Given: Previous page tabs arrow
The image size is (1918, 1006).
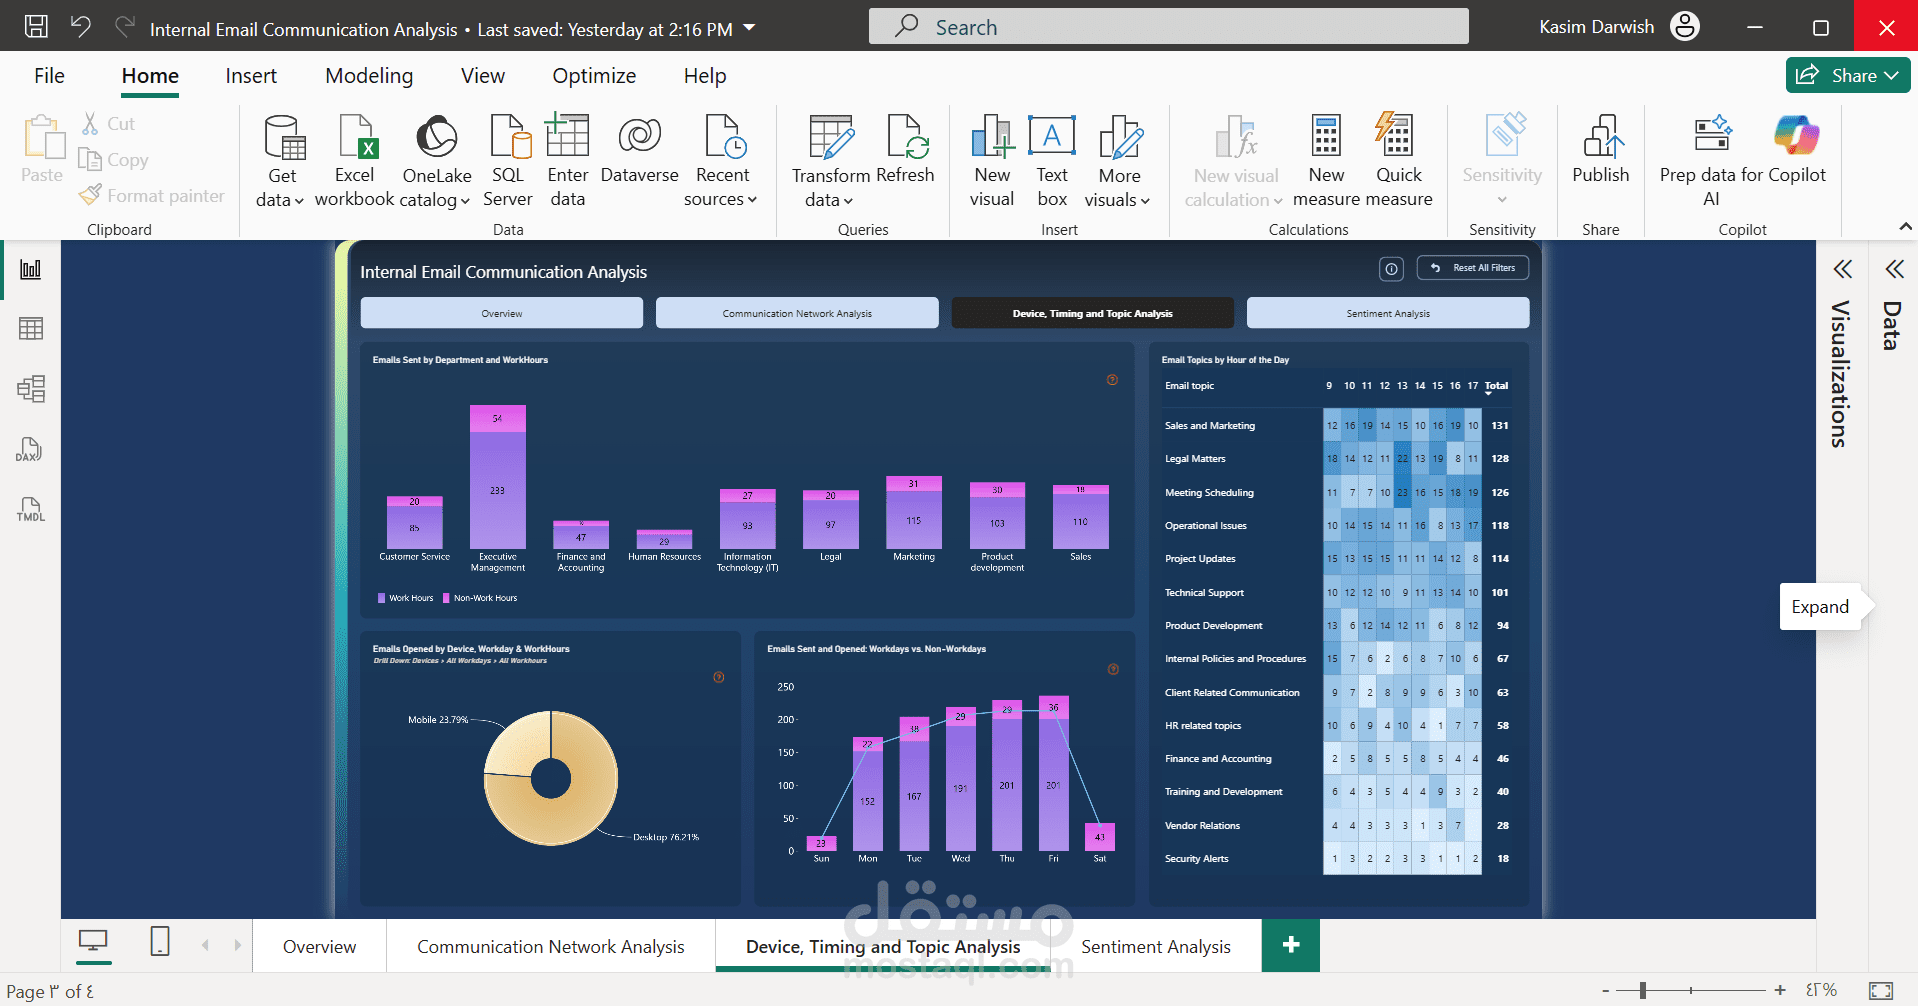Looking at the screenshot, I should pos(205,945).
